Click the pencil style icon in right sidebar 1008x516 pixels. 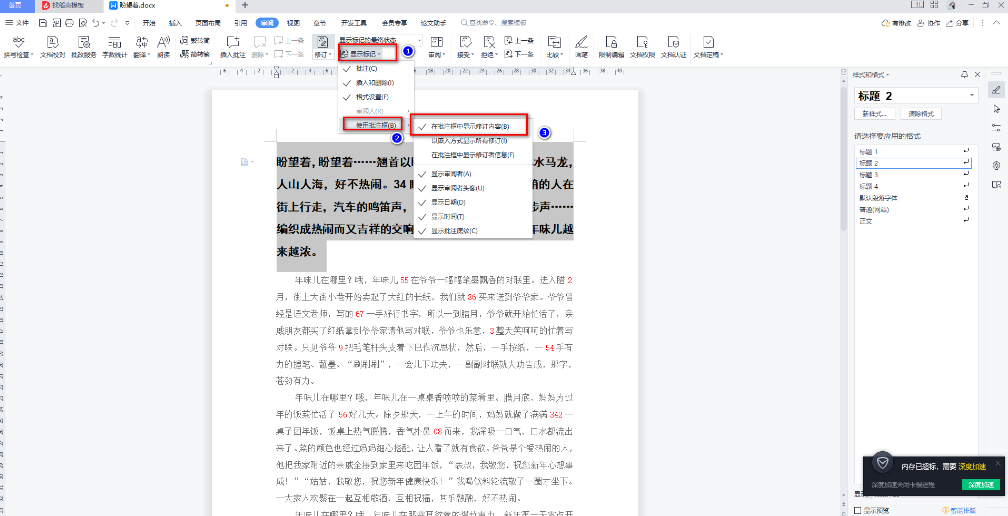pos(996,89)
